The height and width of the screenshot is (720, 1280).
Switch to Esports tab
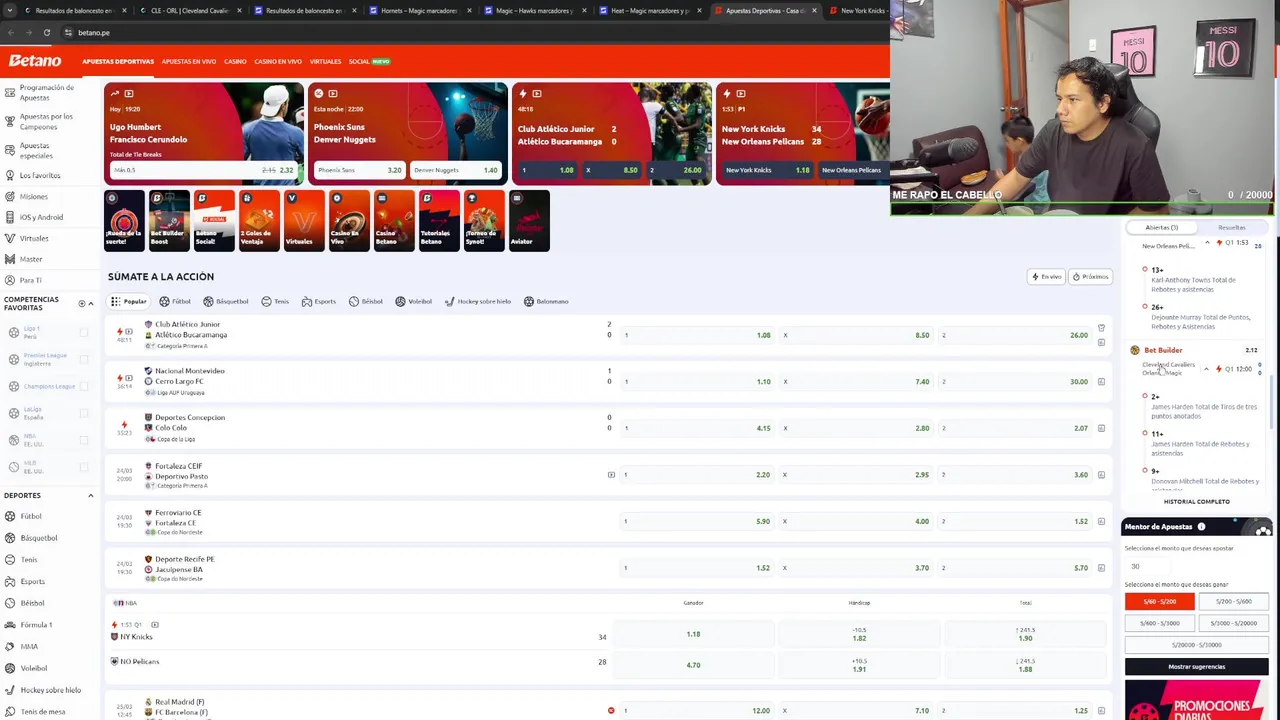click(x=320, y=301)
